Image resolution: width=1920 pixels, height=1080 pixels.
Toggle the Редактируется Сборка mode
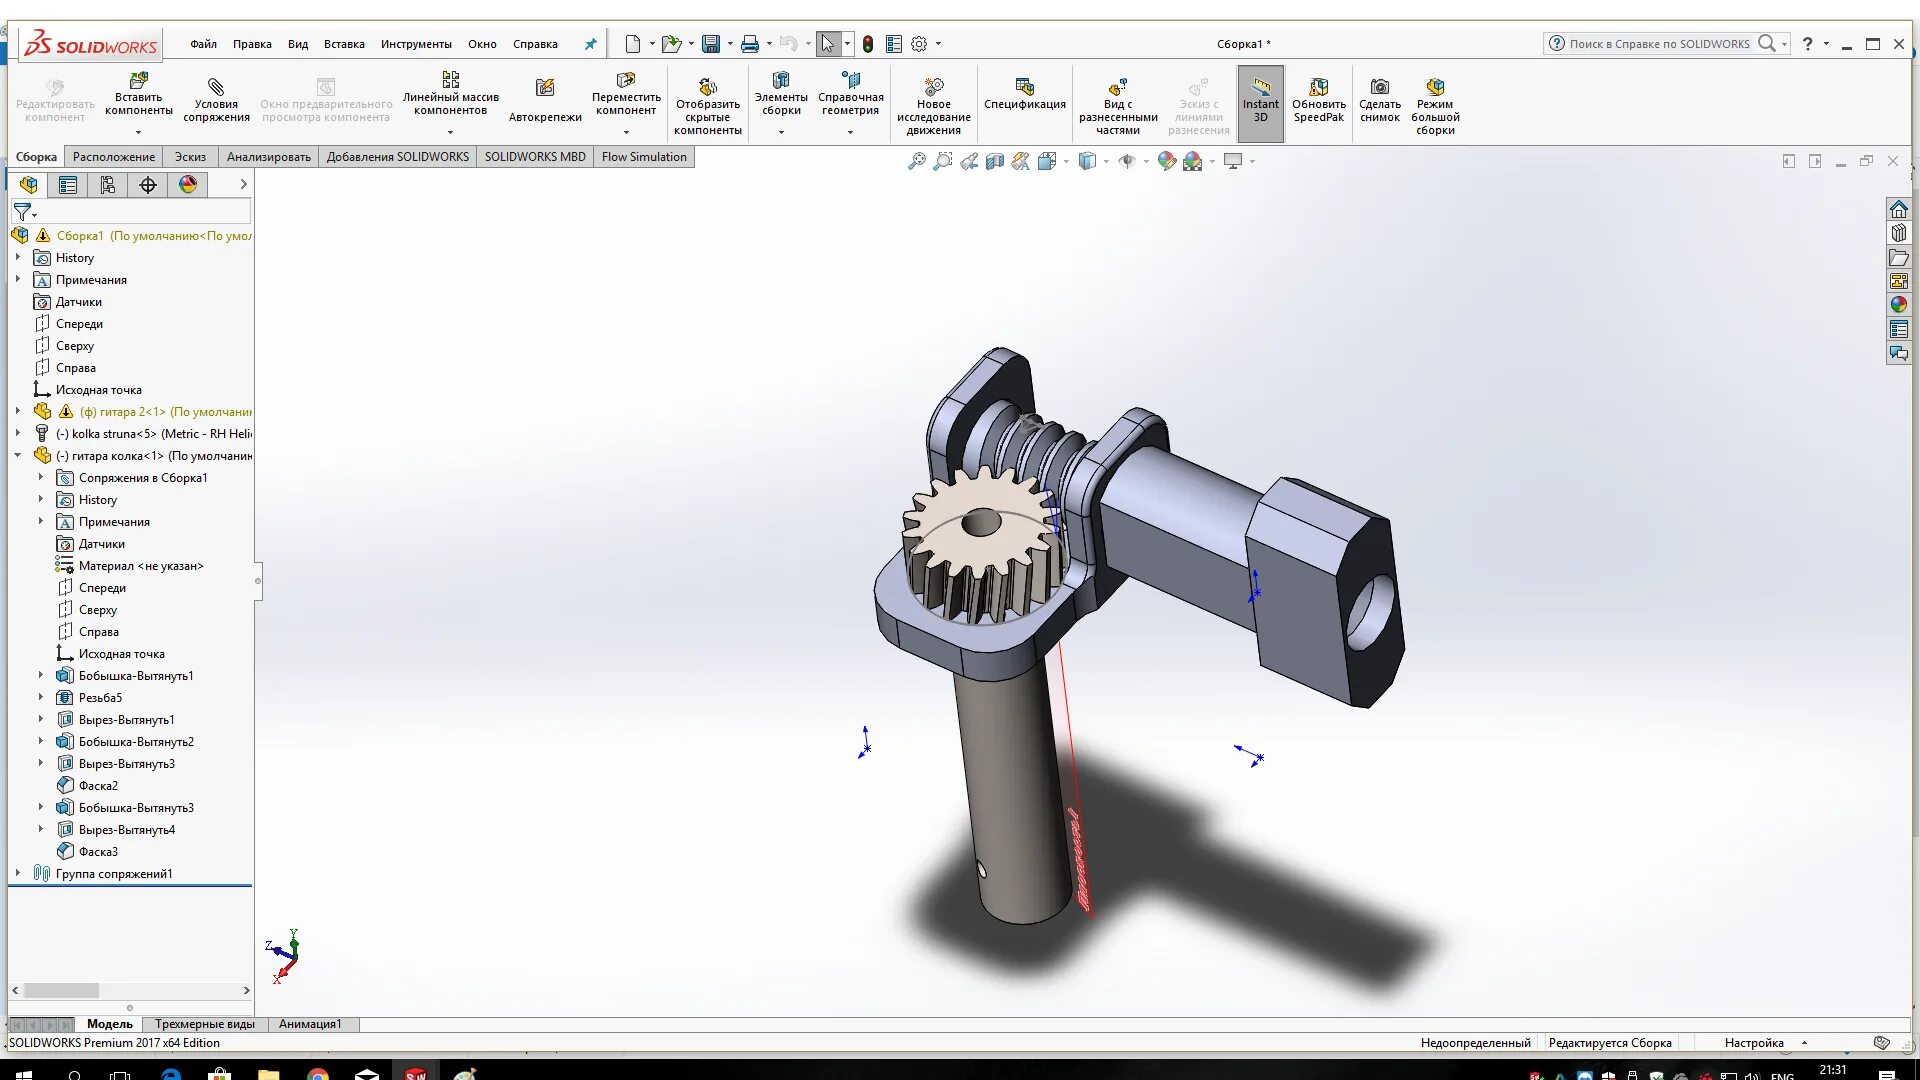pos(1611,1042)
